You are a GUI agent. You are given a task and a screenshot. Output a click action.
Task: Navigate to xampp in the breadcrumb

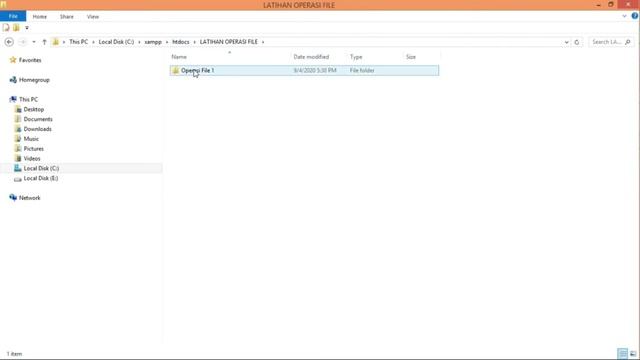pos(153,42)
